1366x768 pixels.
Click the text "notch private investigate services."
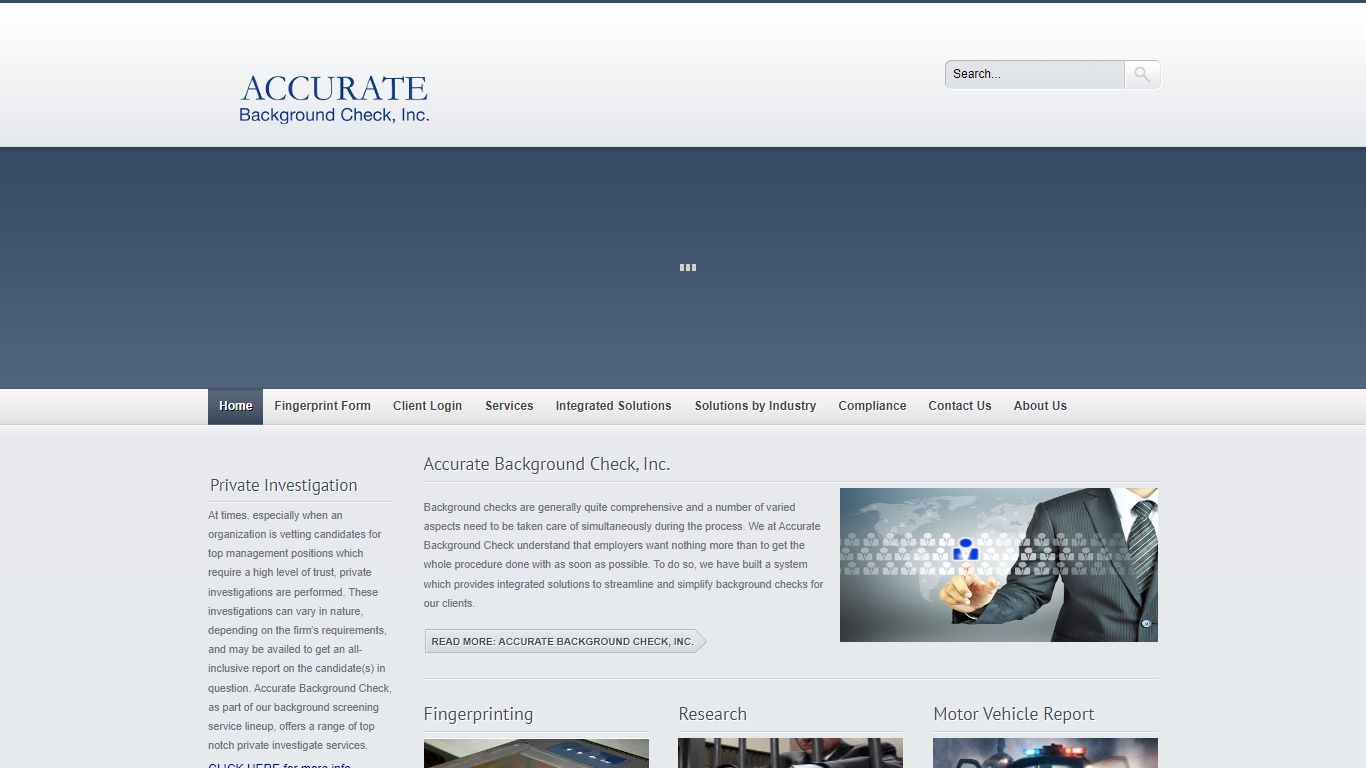288,745
